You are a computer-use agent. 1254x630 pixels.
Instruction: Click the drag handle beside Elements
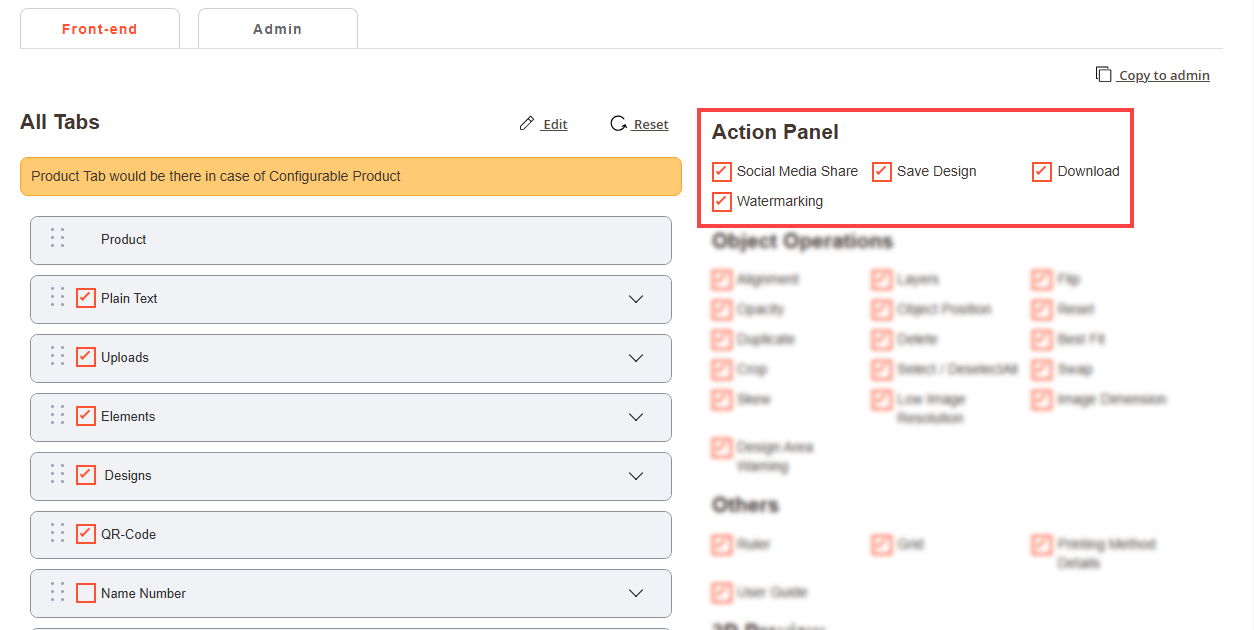point(58,416)
